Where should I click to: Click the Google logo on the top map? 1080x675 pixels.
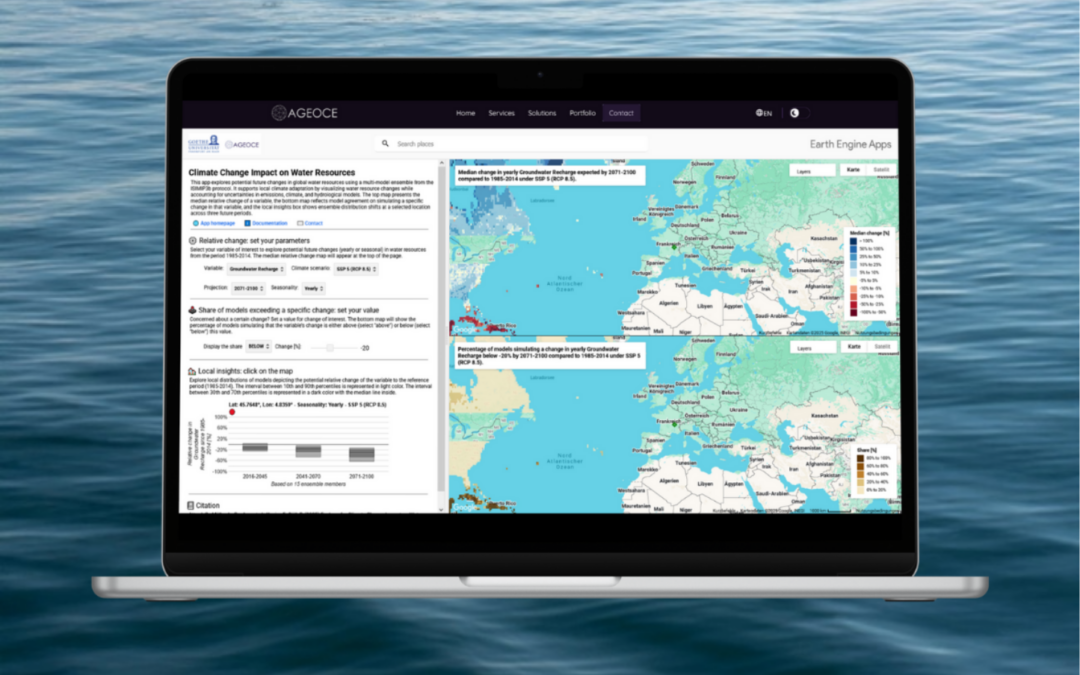[x=464, y=330]
